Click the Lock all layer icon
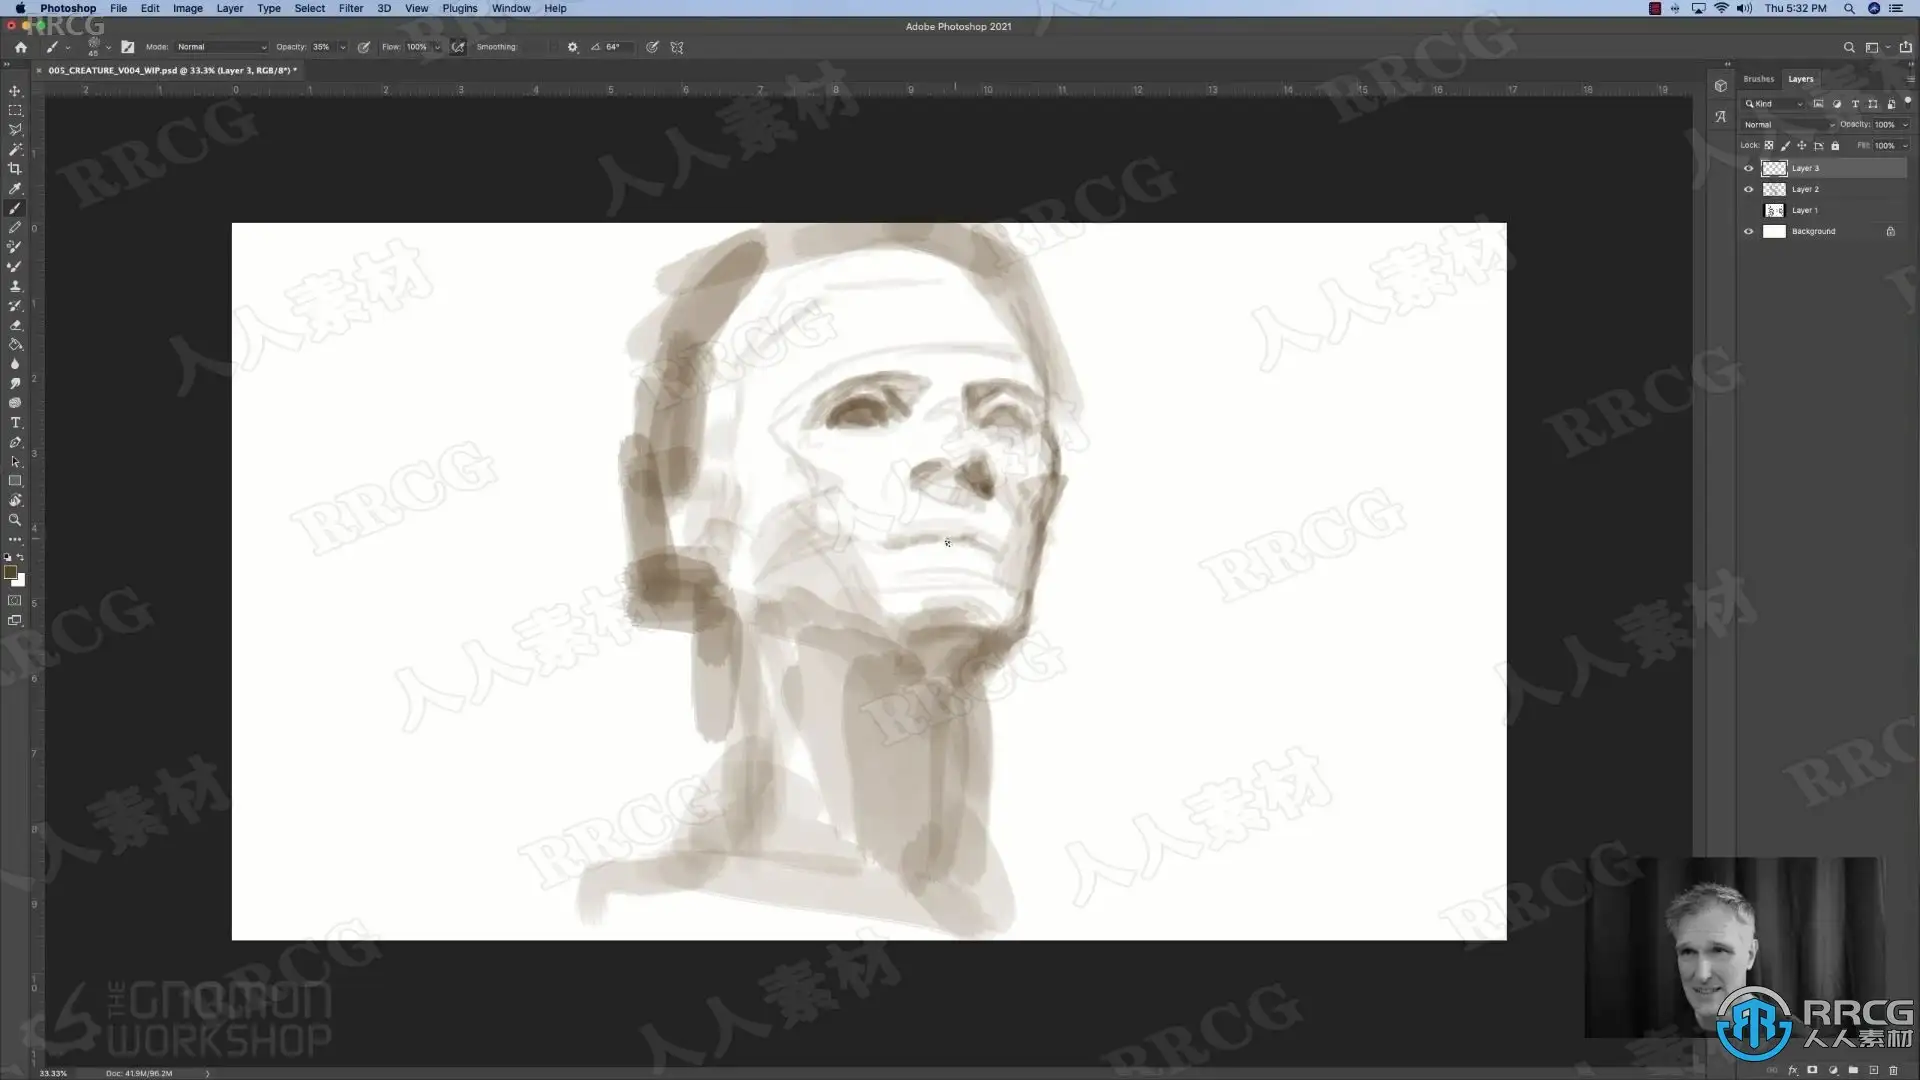This screenshot has height=1080, width=1920. [1835, 146]
